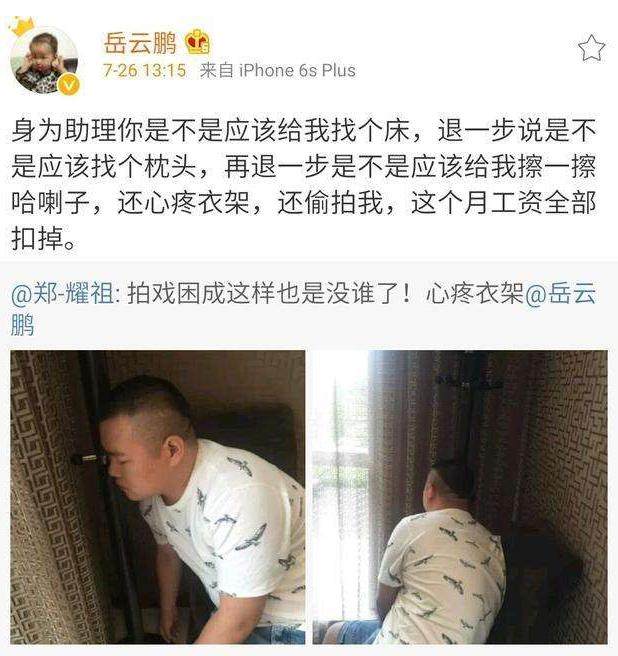Tap the timestamp 7-26 13:15

click(145, 70)
